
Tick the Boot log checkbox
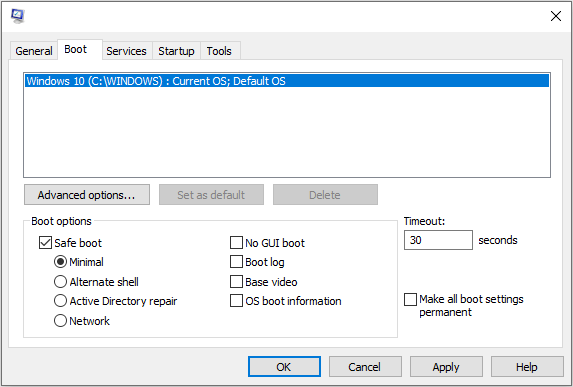236,262
